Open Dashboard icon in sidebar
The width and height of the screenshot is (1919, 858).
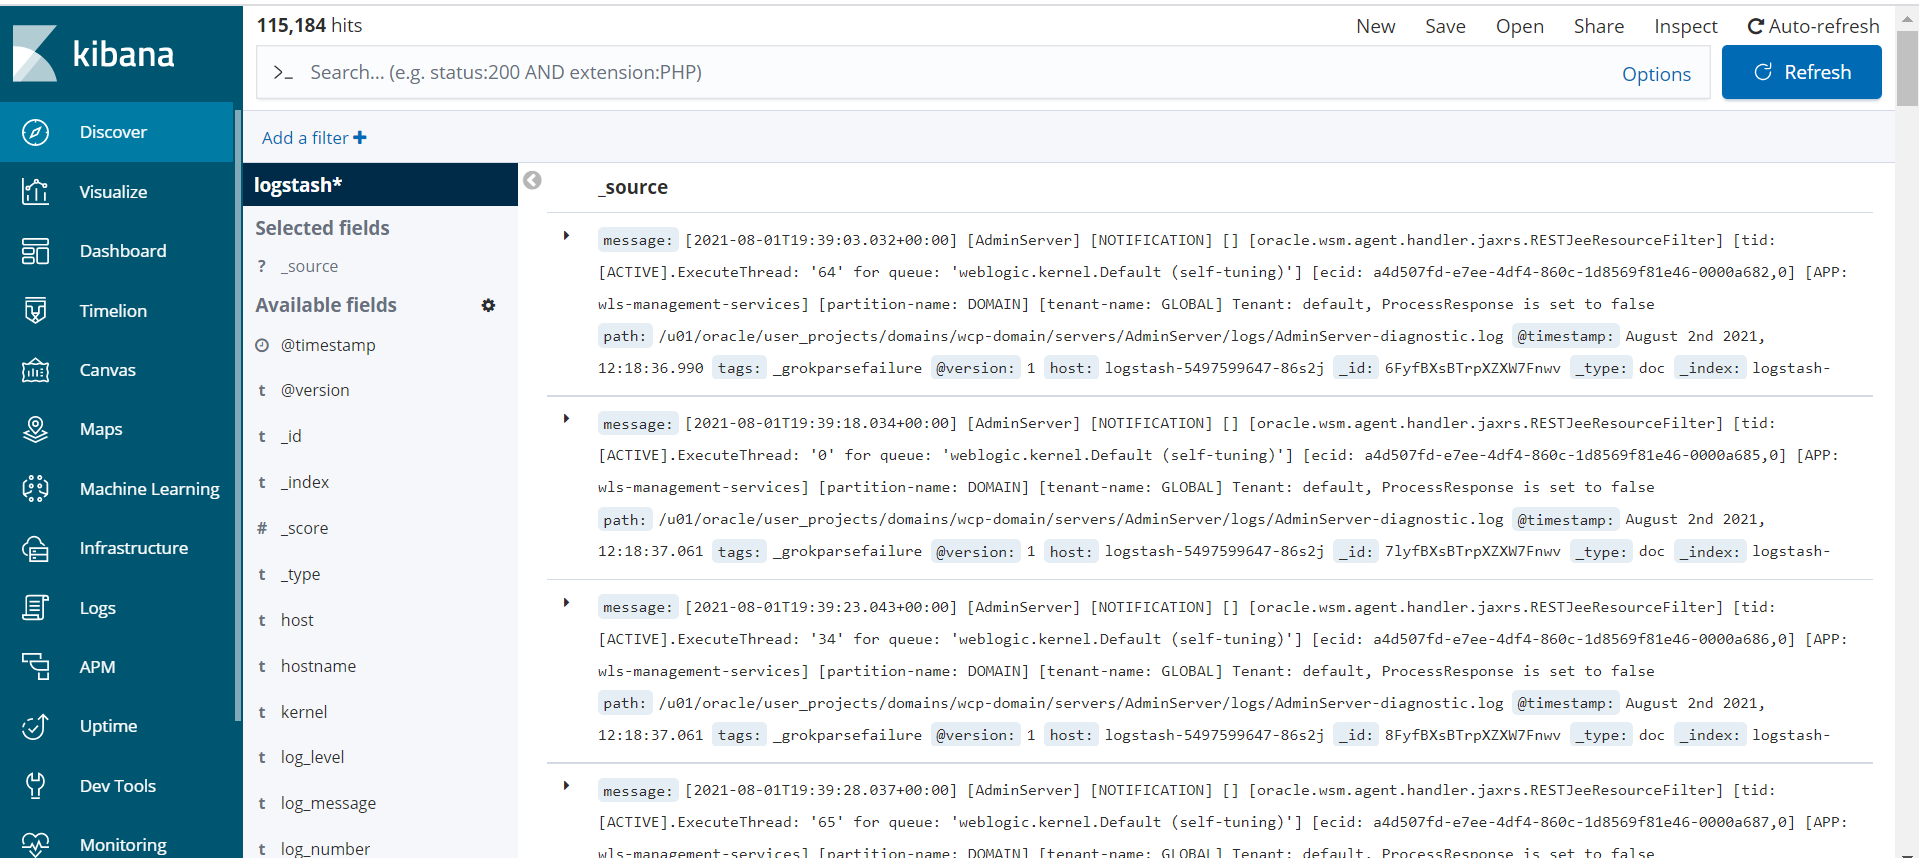(x=35, y=251)
